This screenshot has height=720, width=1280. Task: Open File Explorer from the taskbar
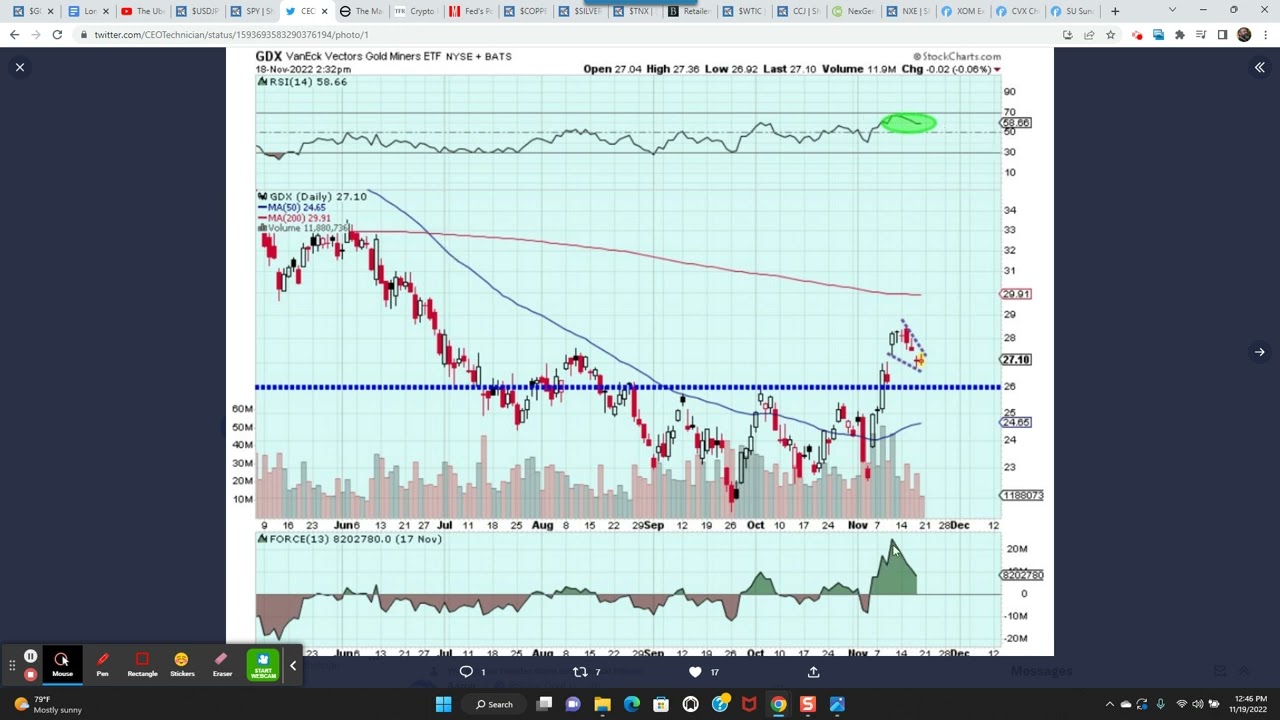coord(602,704)
